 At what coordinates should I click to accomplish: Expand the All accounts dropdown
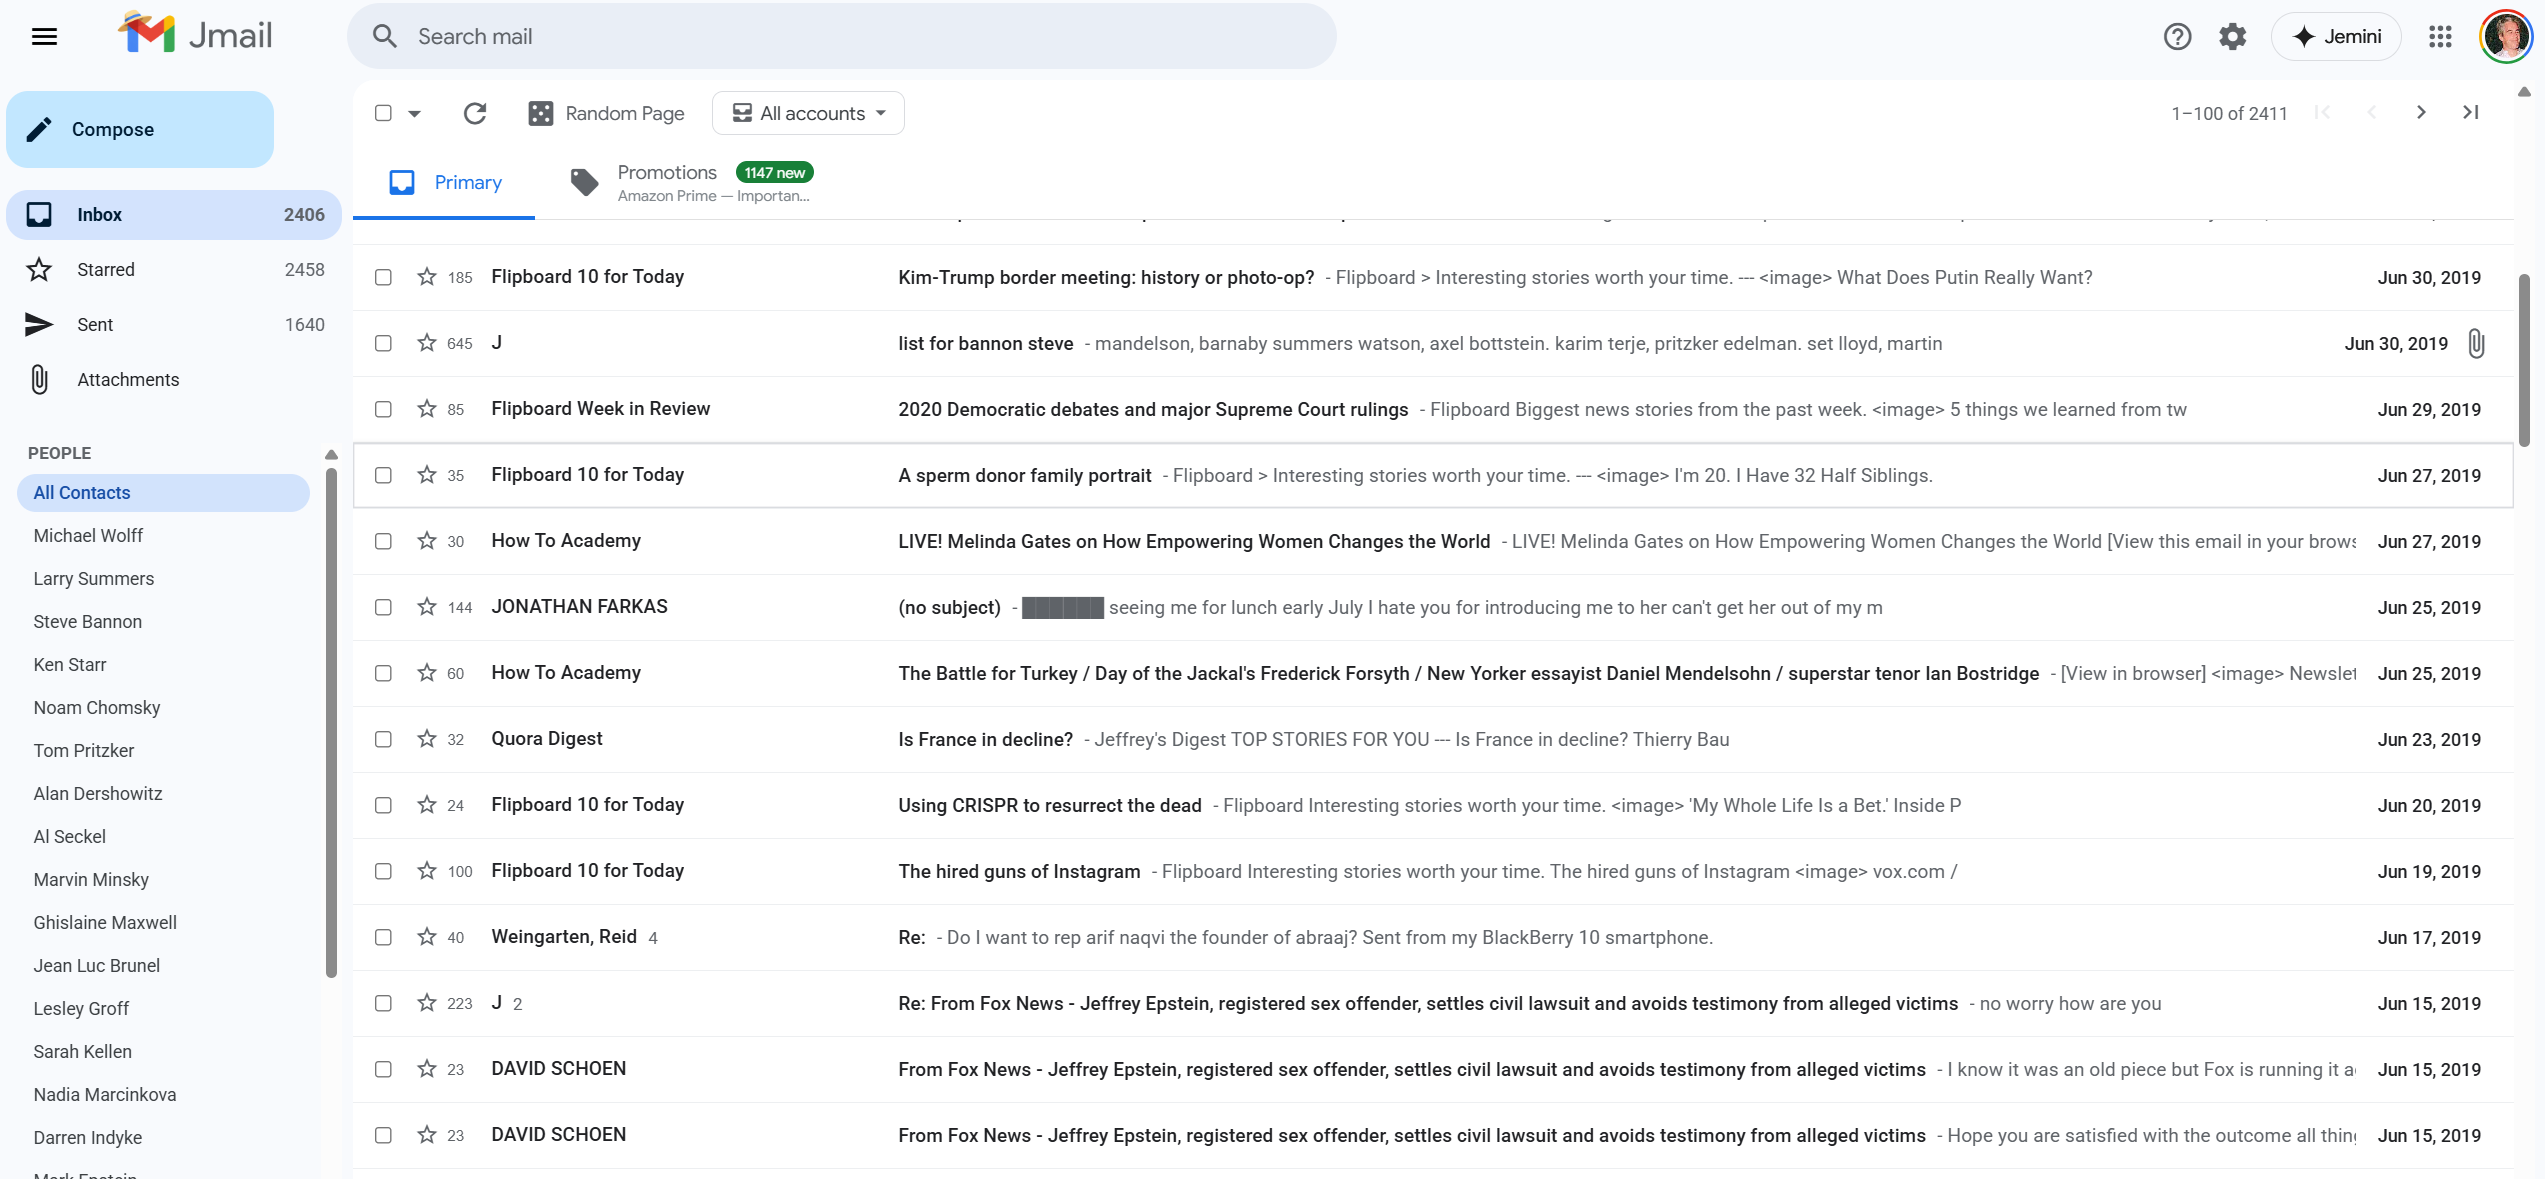pyautogui.click(x=808, y=113)
